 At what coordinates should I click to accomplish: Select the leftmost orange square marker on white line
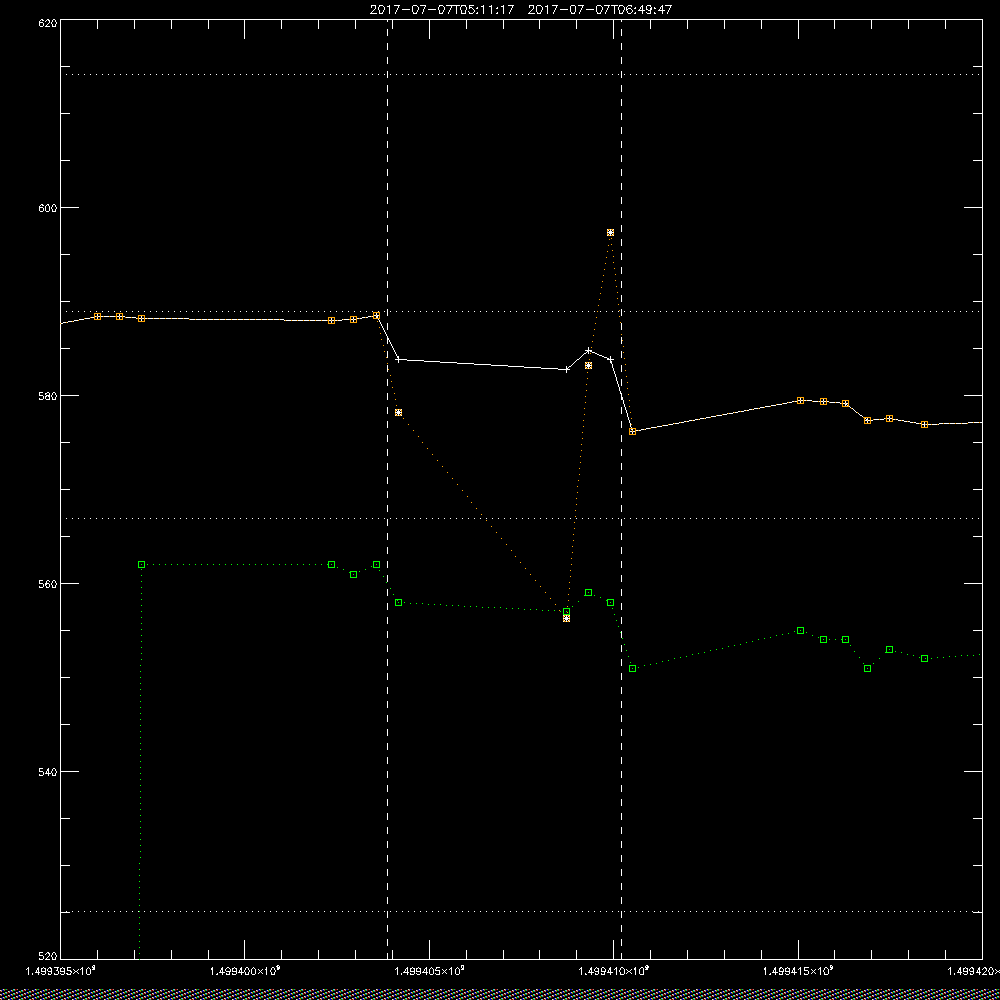click(x=98, y=316)
